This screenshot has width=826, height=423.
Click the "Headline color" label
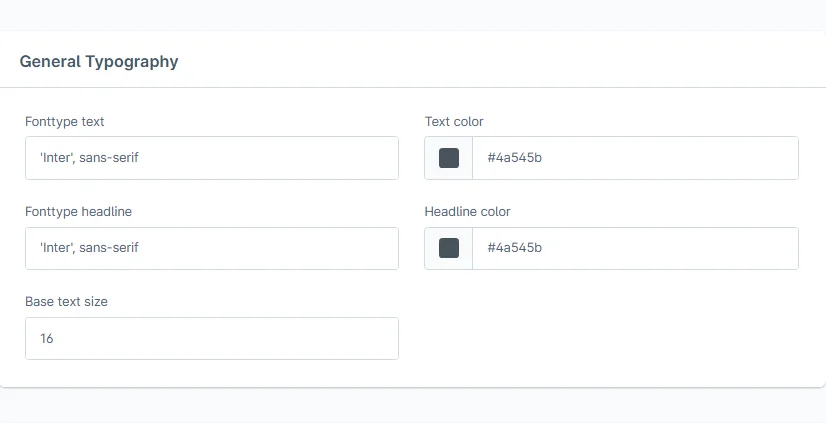[468, 212]
